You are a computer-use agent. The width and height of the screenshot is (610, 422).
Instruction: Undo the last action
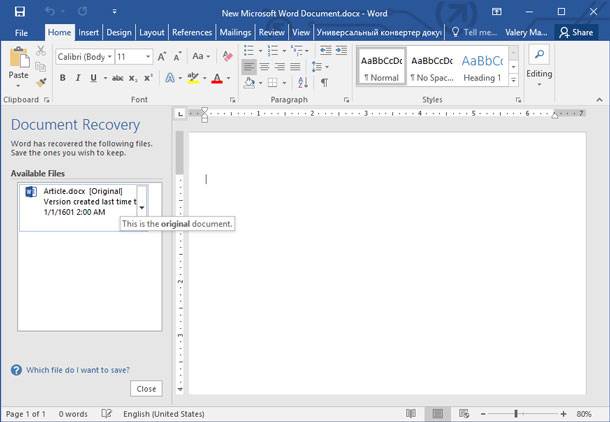coord(49,11)
